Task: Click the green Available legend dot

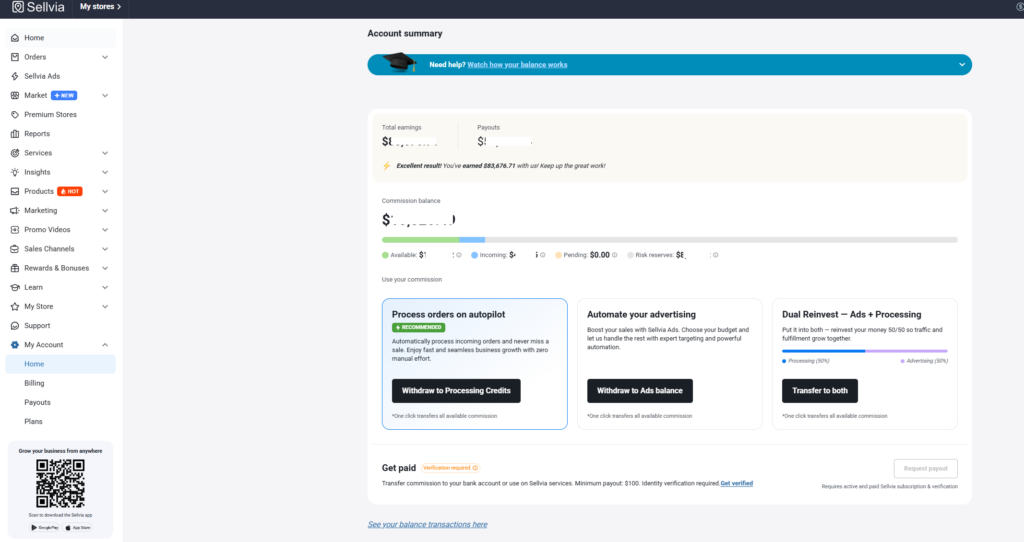Action: (385, 255)
